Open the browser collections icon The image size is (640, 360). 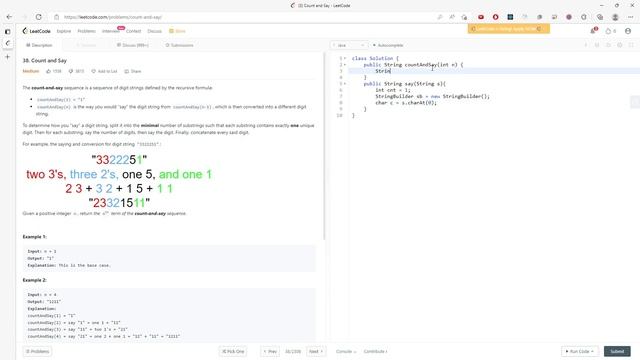pos(600,17)
